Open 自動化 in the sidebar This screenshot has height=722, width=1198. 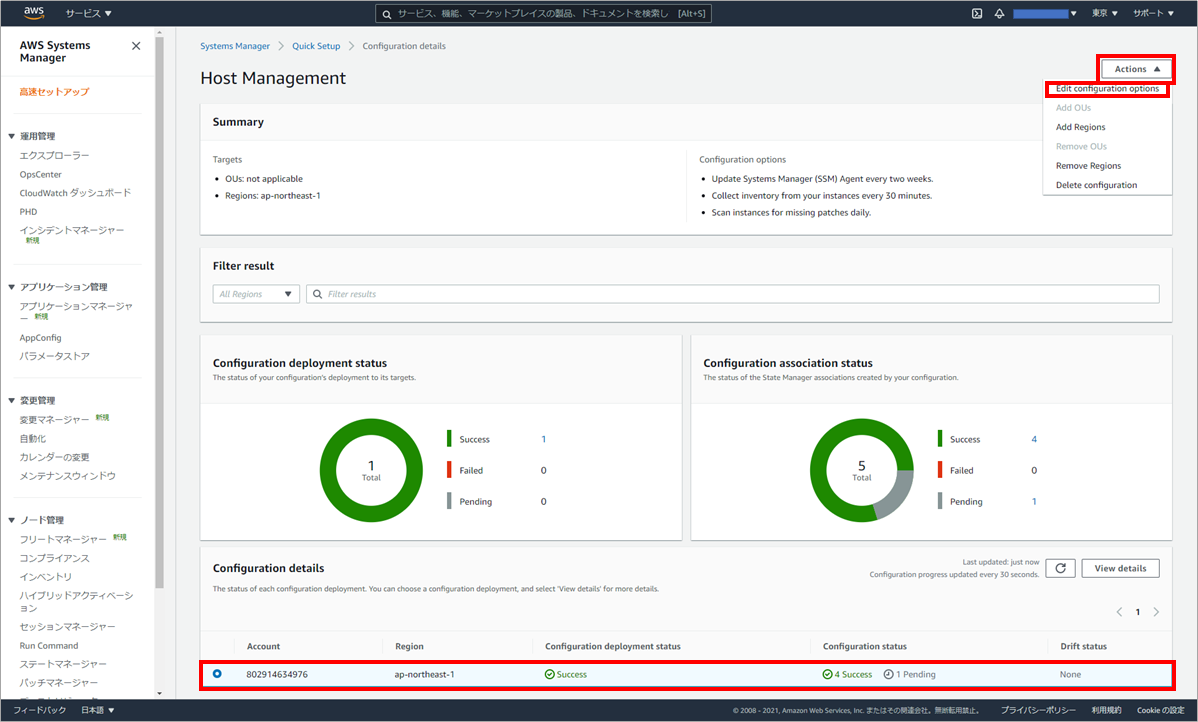pos(33,439)
